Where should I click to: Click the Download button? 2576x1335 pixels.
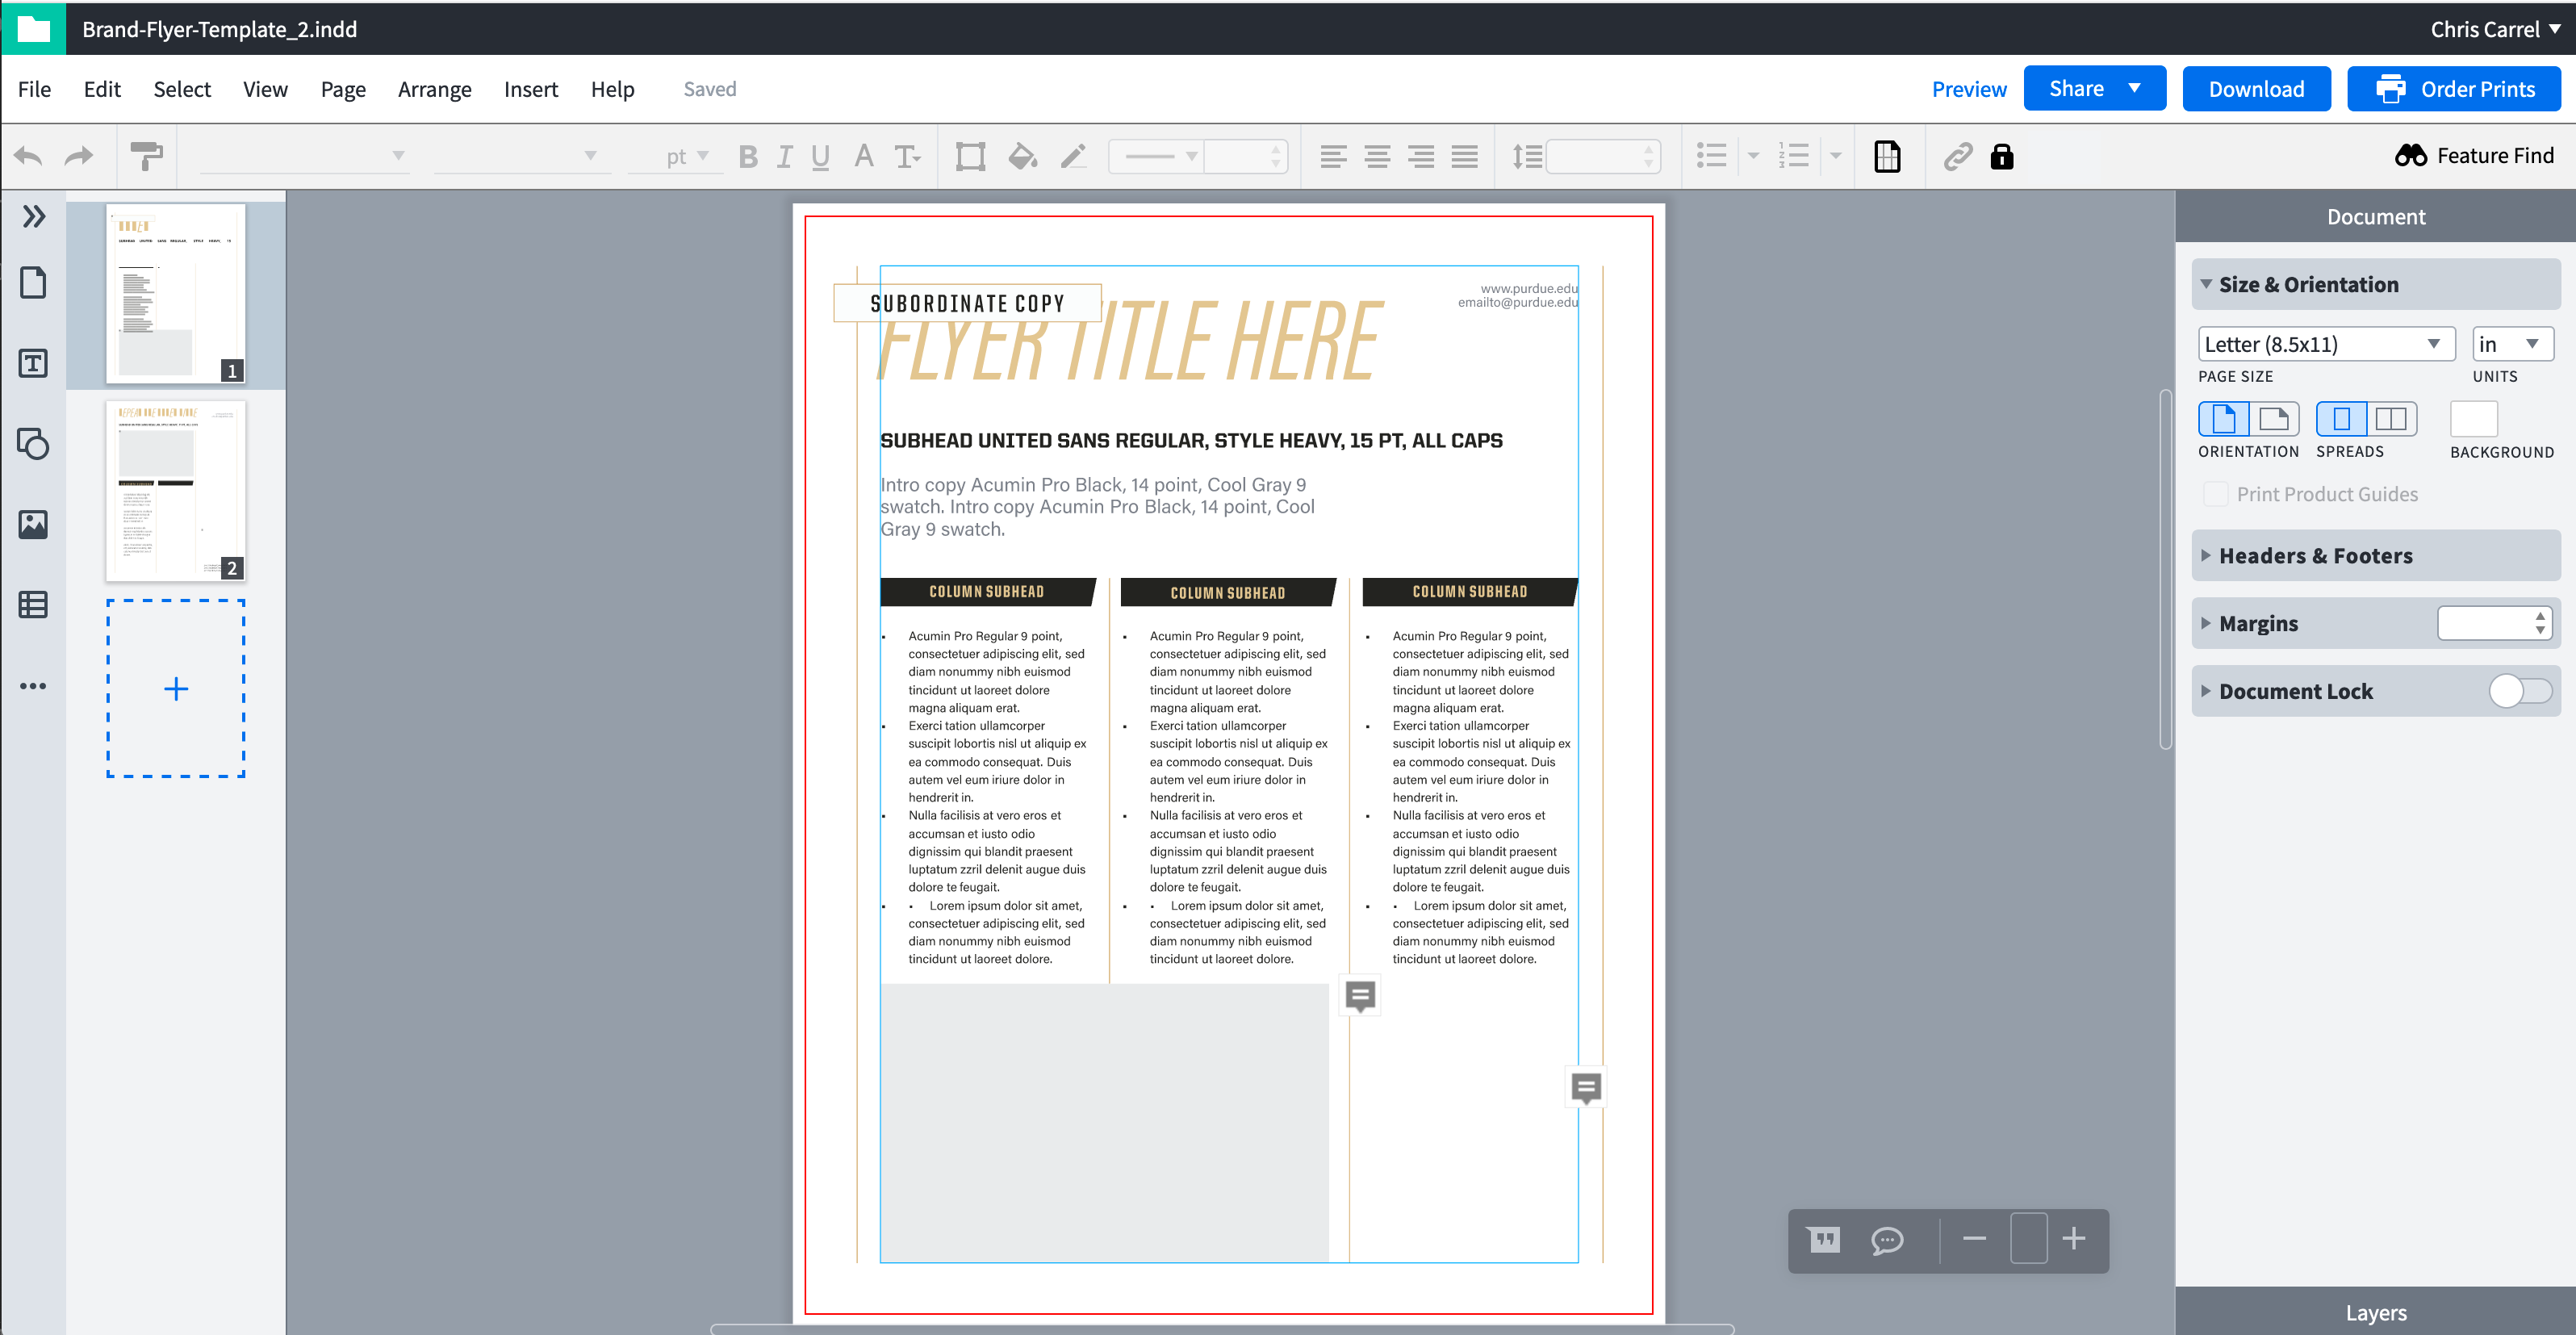(x=2254, y=89)
